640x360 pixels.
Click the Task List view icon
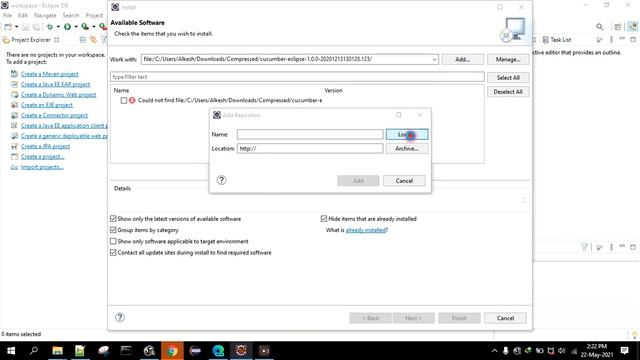coord(545,40)
